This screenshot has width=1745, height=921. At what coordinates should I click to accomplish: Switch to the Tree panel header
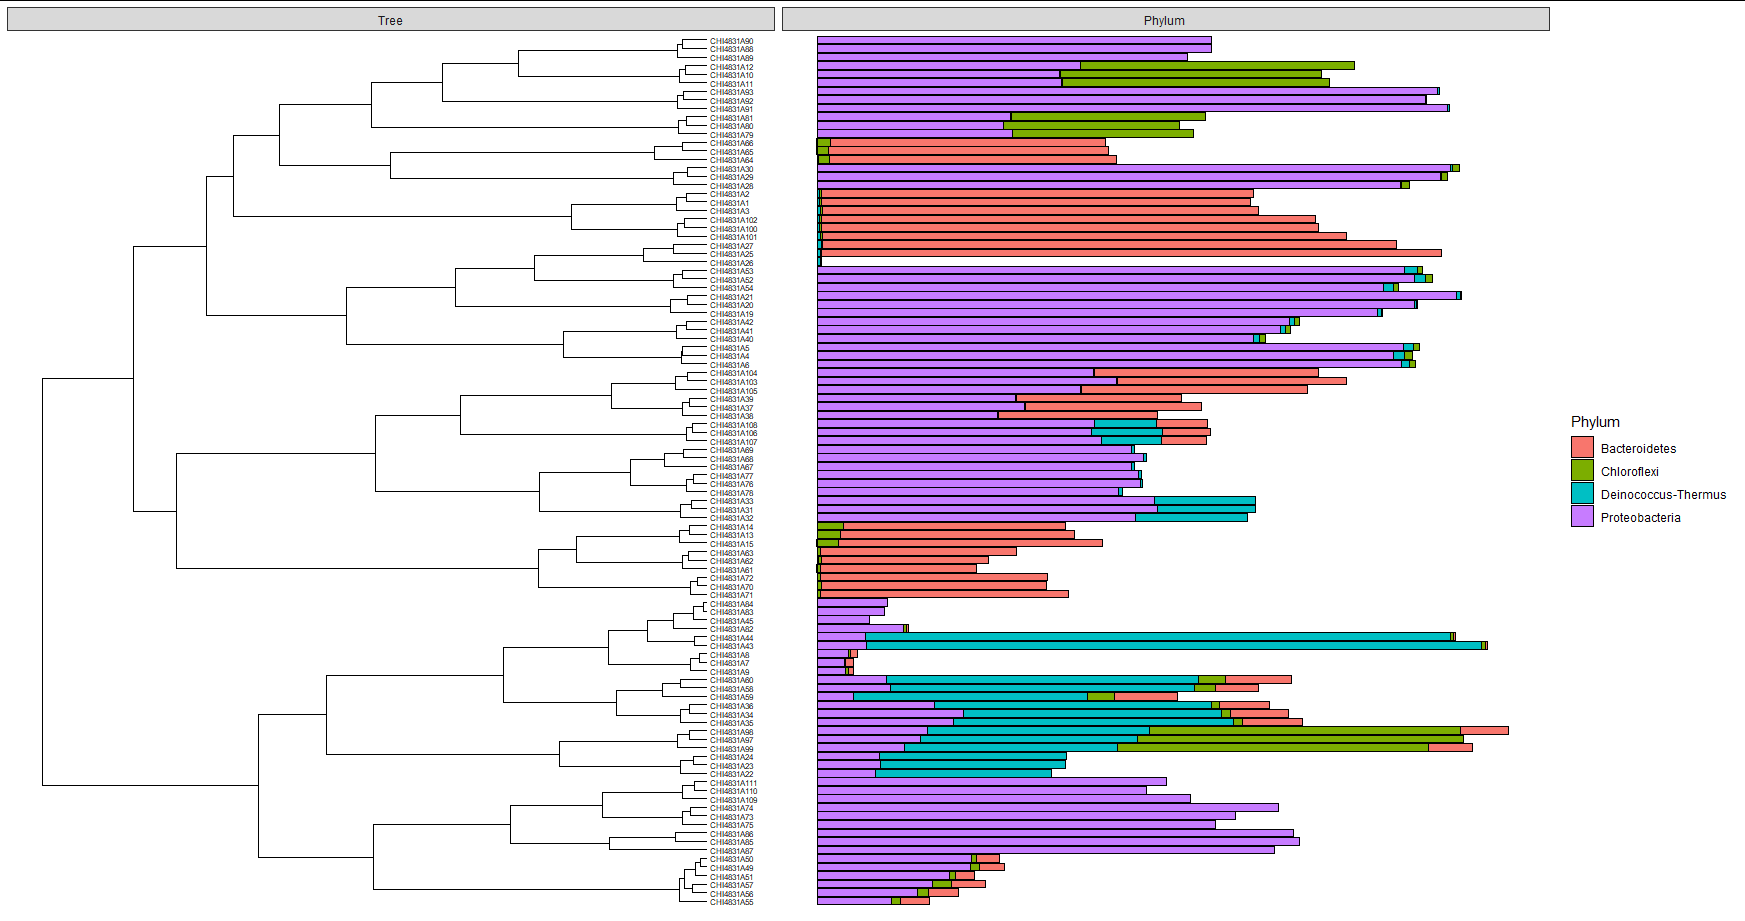(x=389, y=19)
